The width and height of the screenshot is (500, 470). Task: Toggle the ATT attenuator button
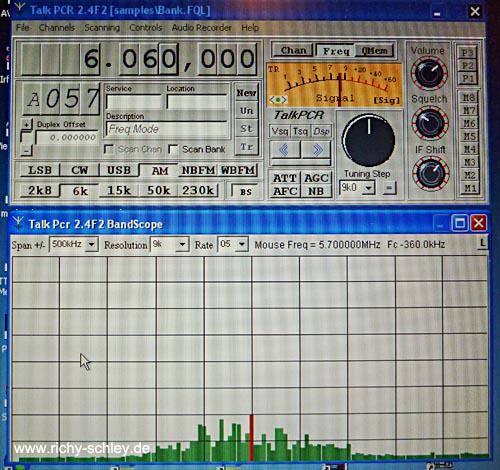tap(285, 178)
